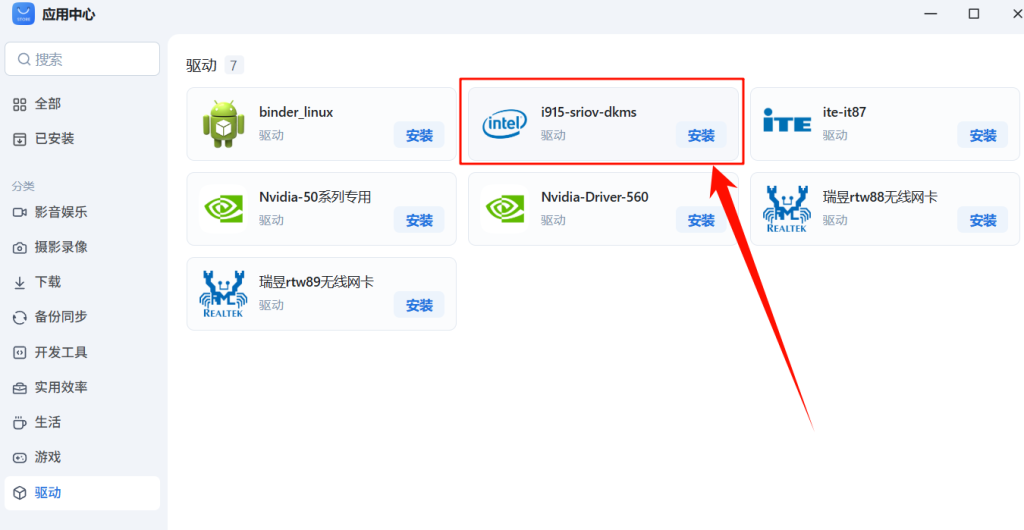Screen dimensions: 1024x530
Task: Install the 瑞昱rtw89无线网卡 driver
Action: 419,305
